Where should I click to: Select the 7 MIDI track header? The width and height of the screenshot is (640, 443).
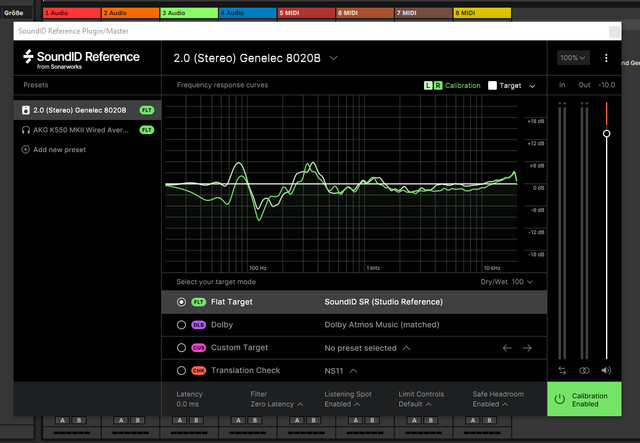pos(424,13)
